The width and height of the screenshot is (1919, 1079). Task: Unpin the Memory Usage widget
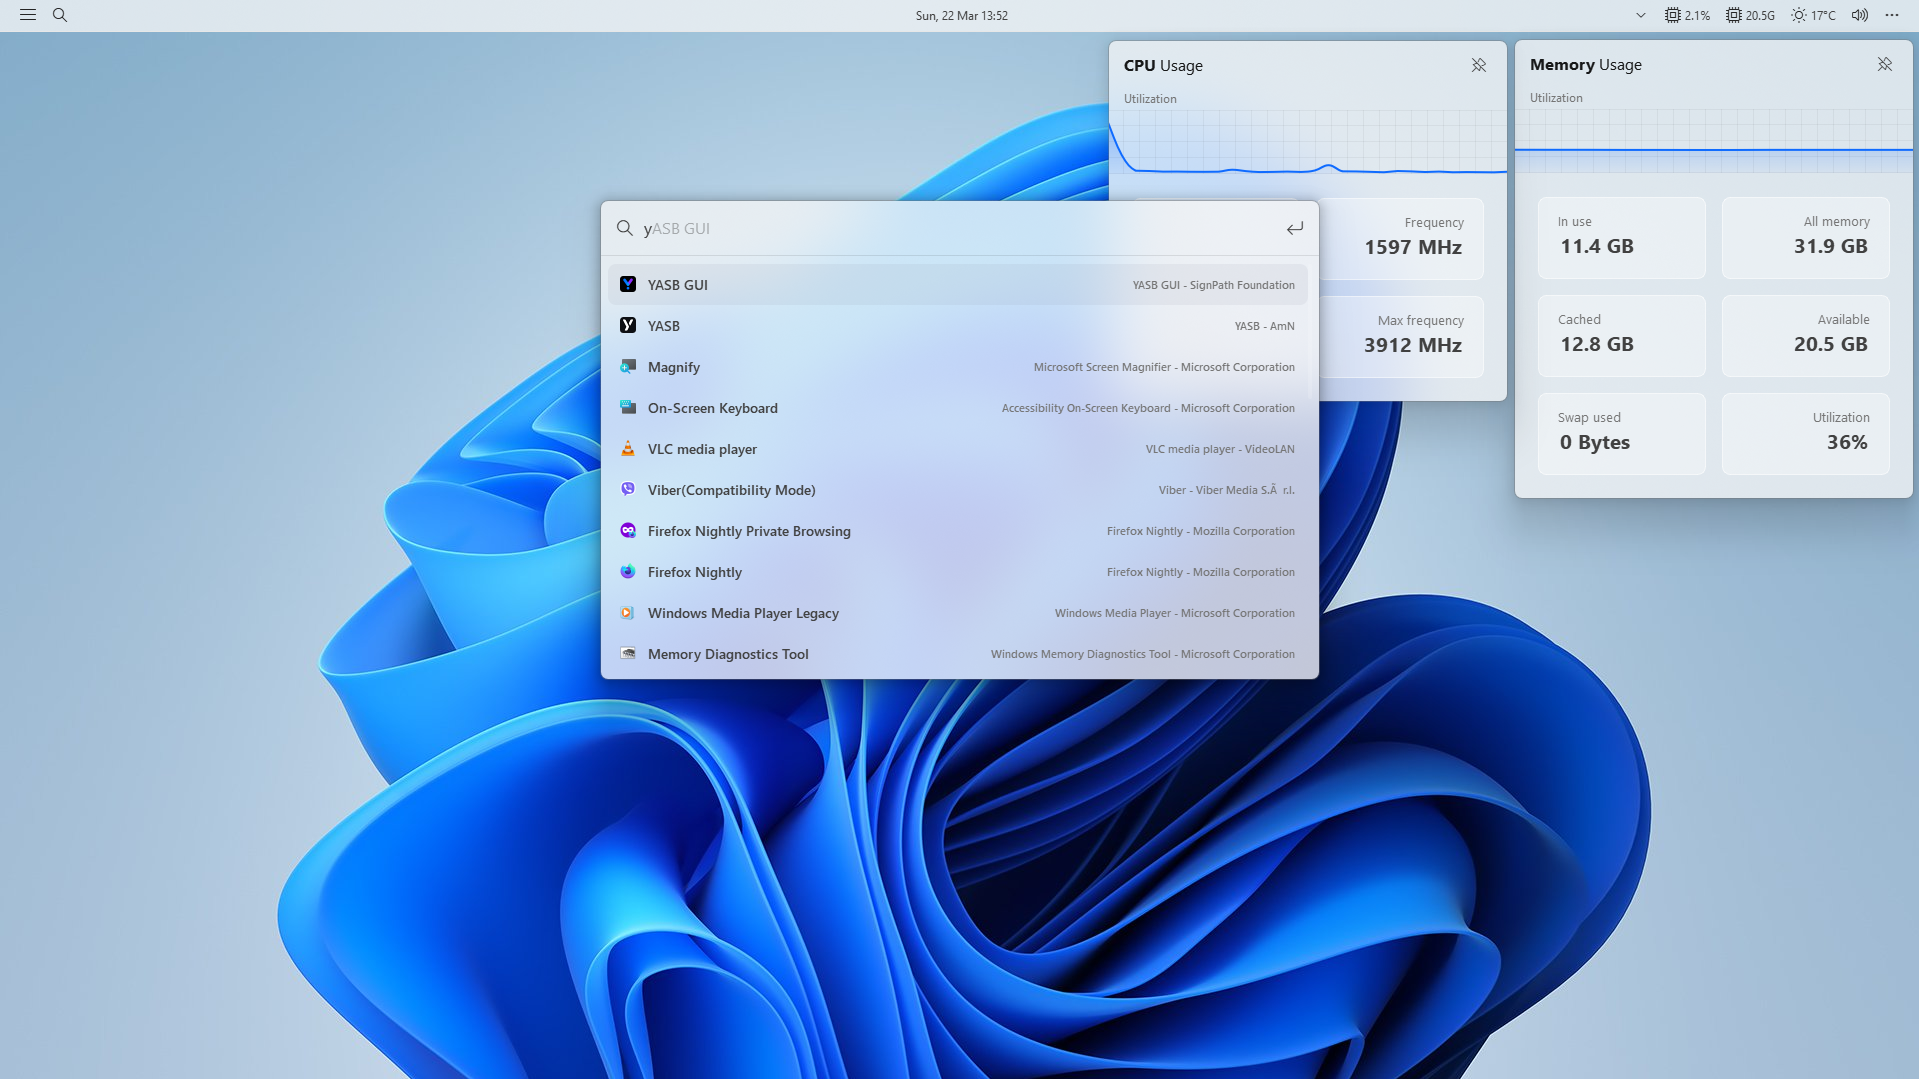1885,64
